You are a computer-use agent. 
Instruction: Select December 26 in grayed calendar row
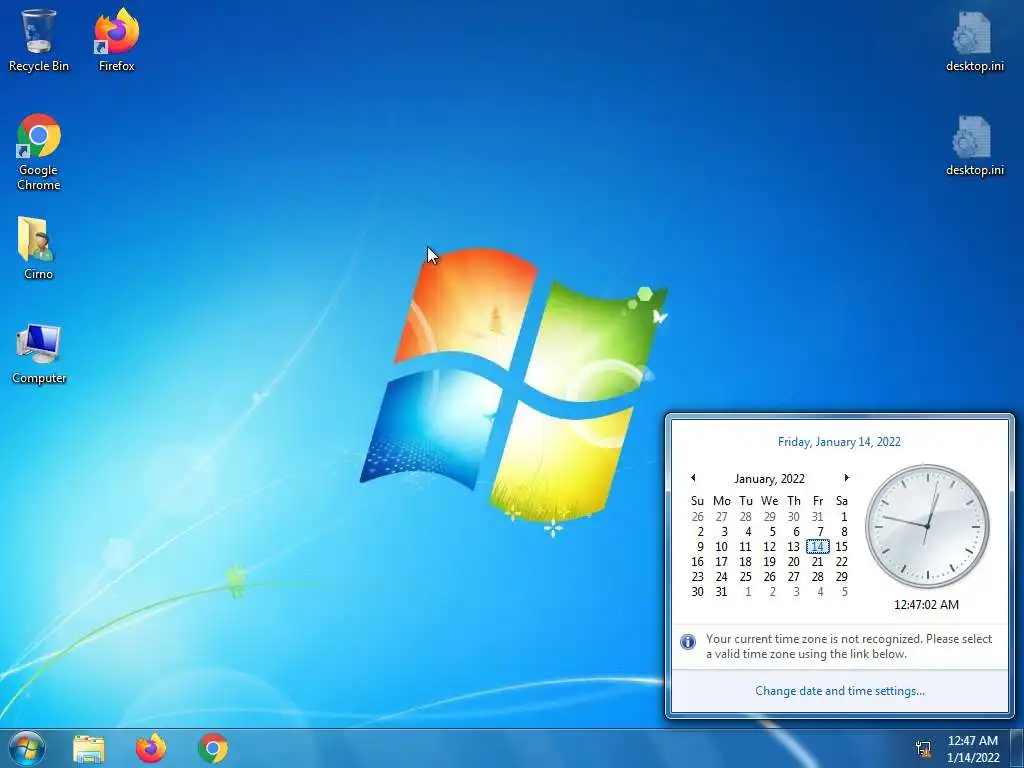697,517
